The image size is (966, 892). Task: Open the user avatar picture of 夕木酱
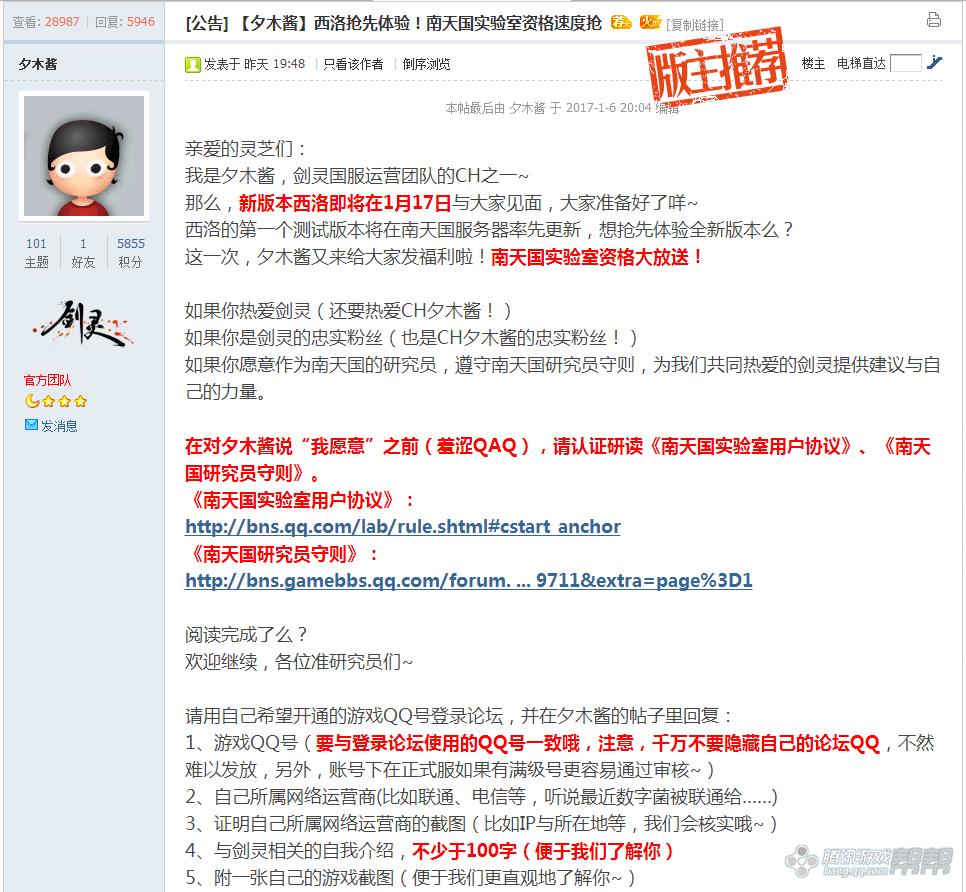pyautogui.click(x=84, y=156)
